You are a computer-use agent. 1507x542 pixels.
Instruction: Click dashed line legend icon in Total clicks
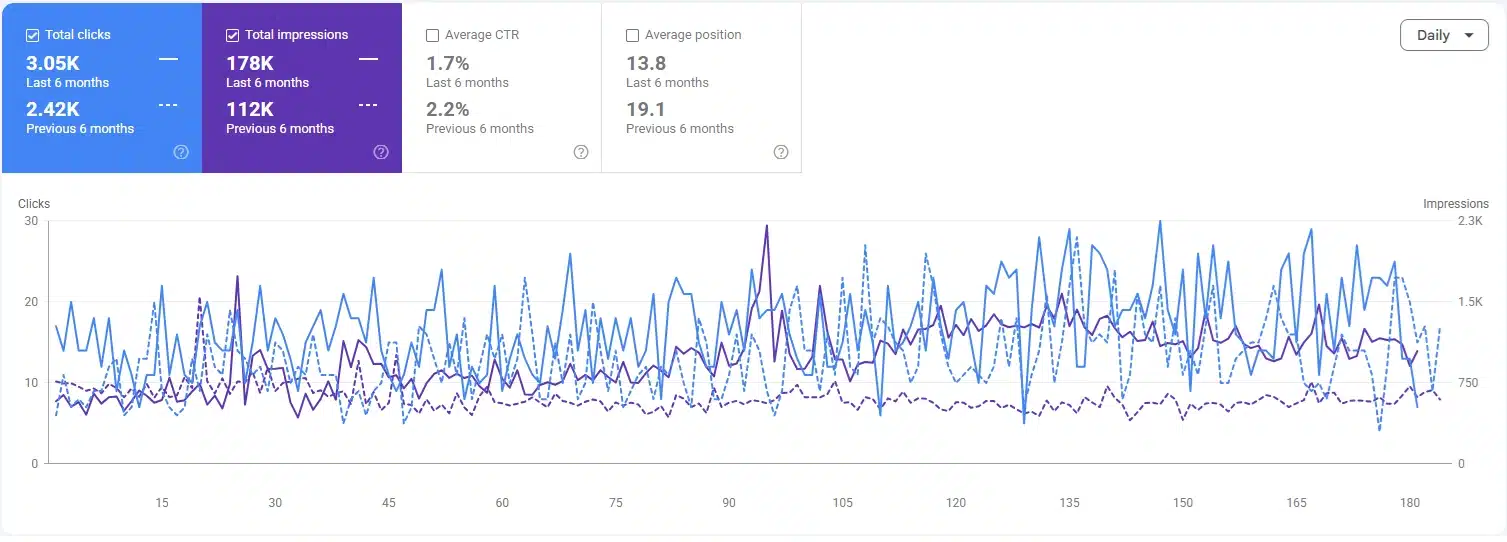pos(168,105)
